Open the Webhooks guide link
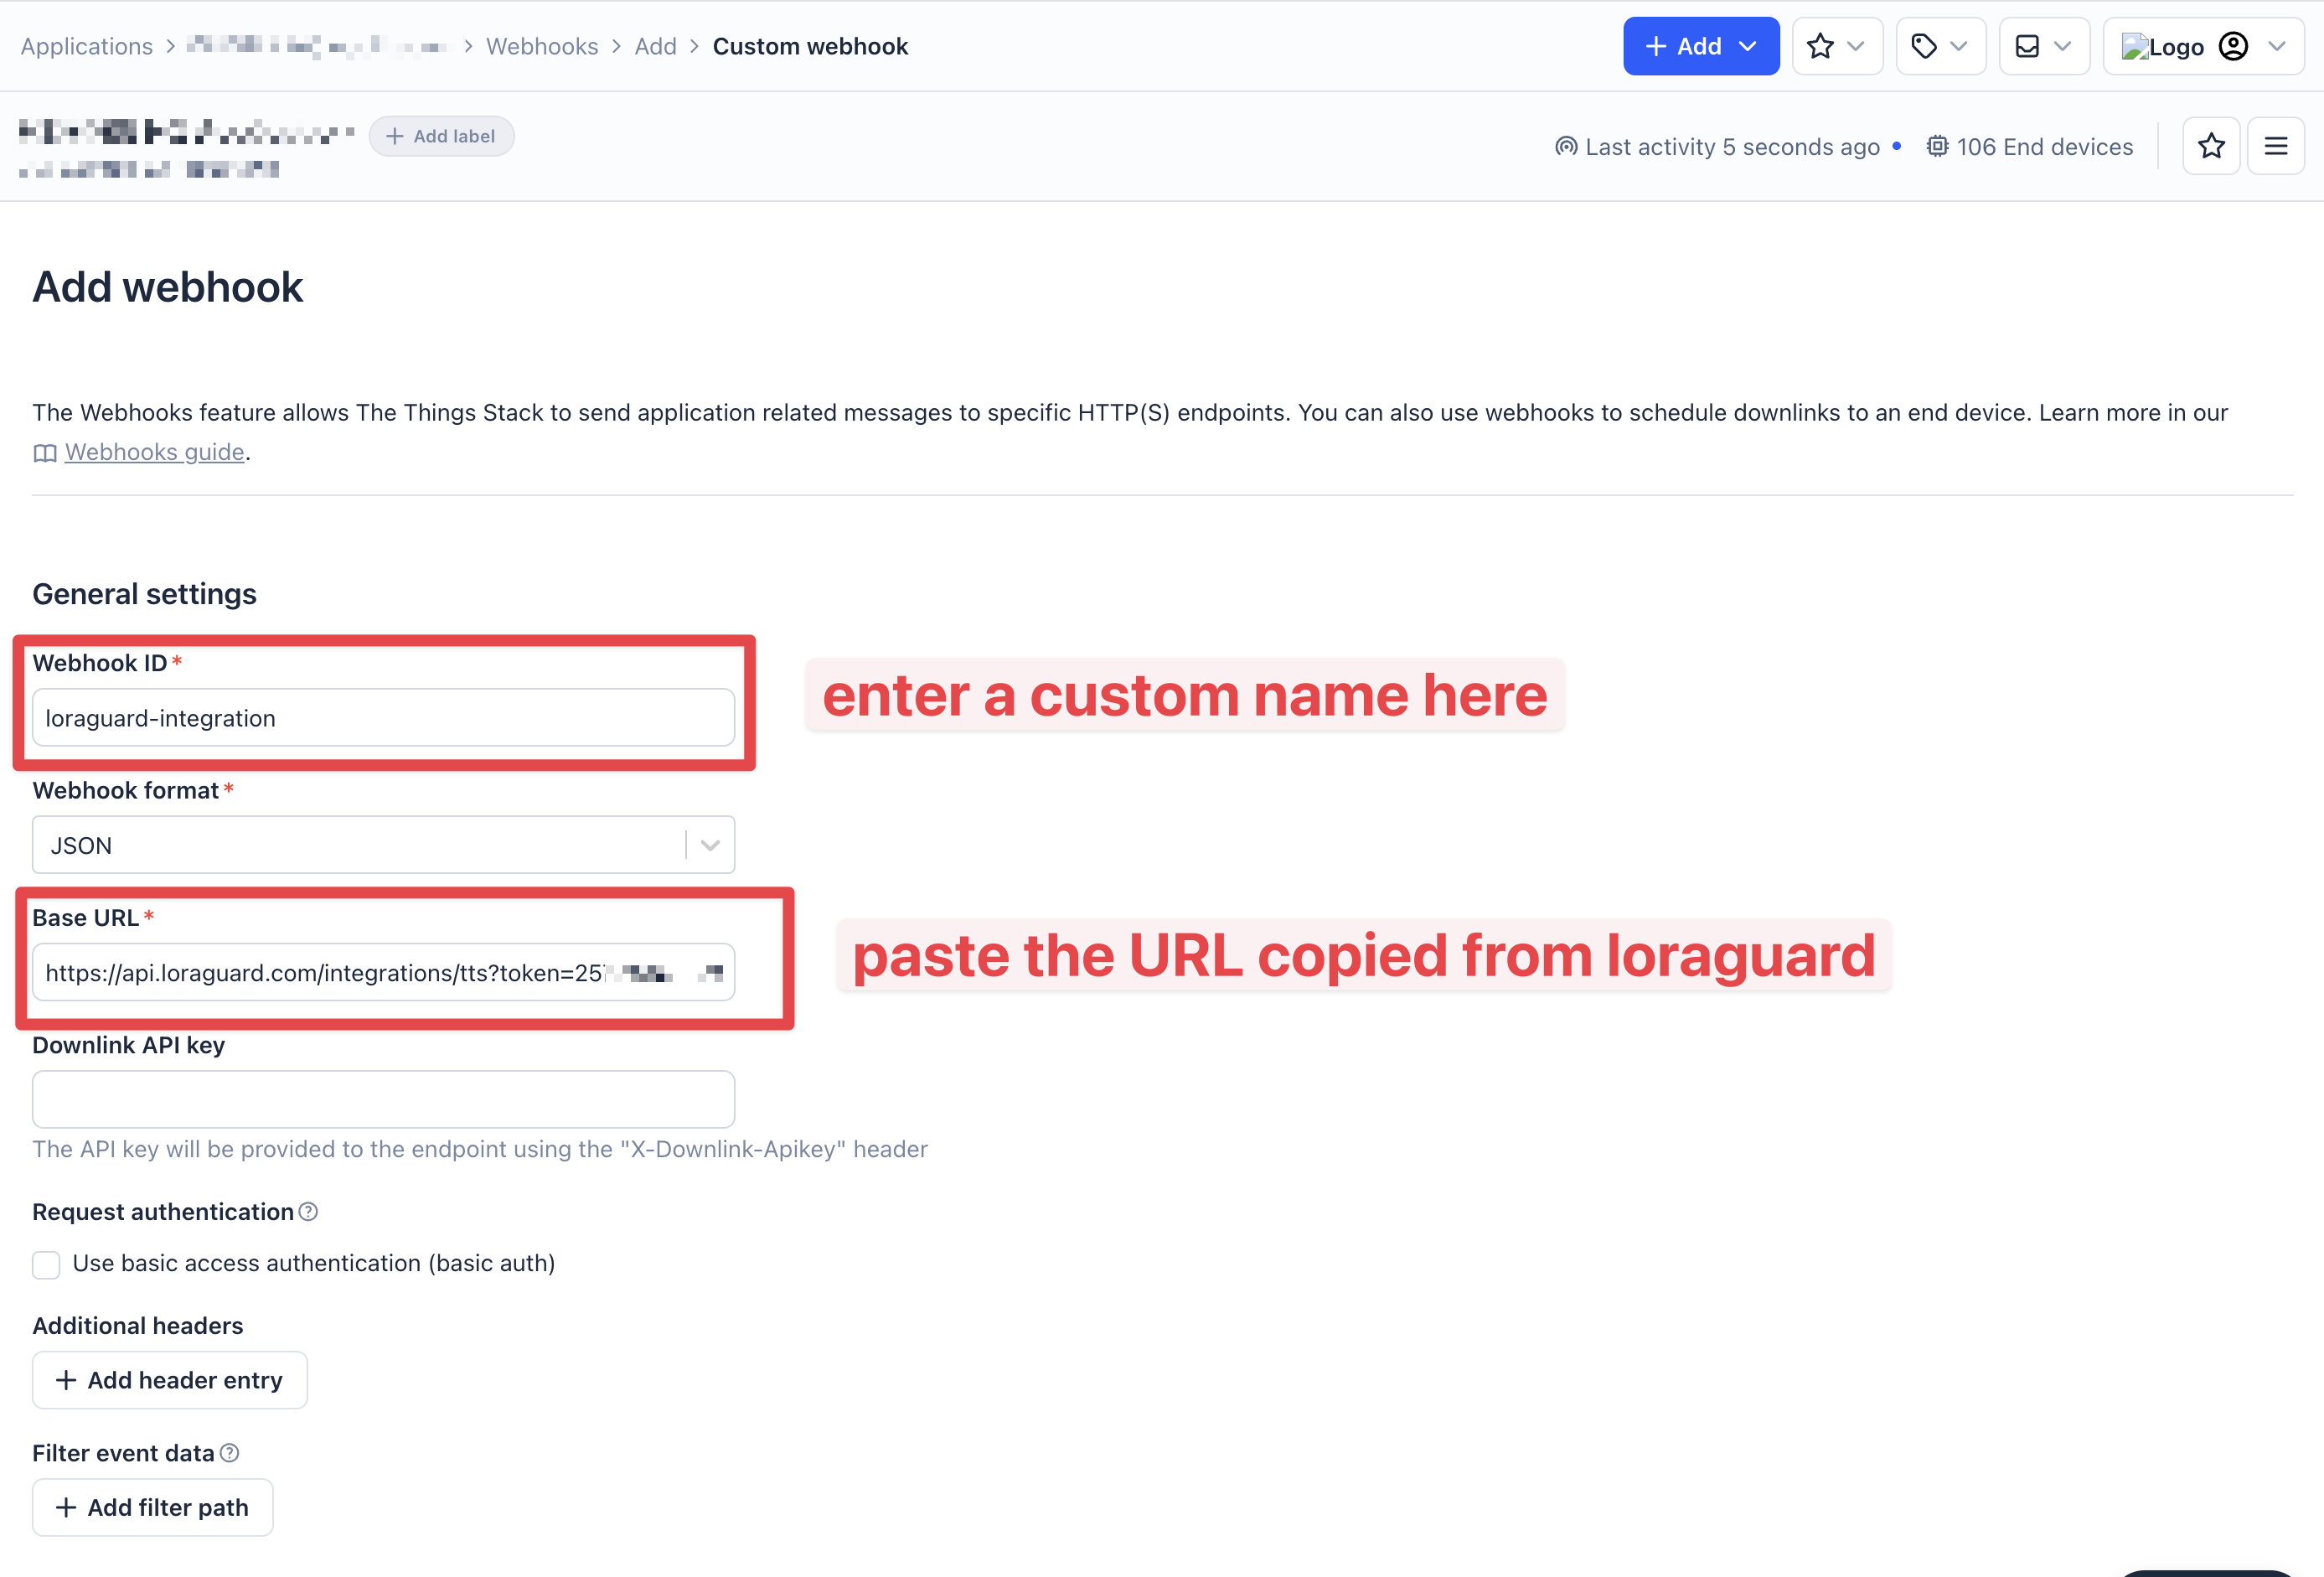The height and width of the screenshot is (1577, 2324). tap(154, 452)
